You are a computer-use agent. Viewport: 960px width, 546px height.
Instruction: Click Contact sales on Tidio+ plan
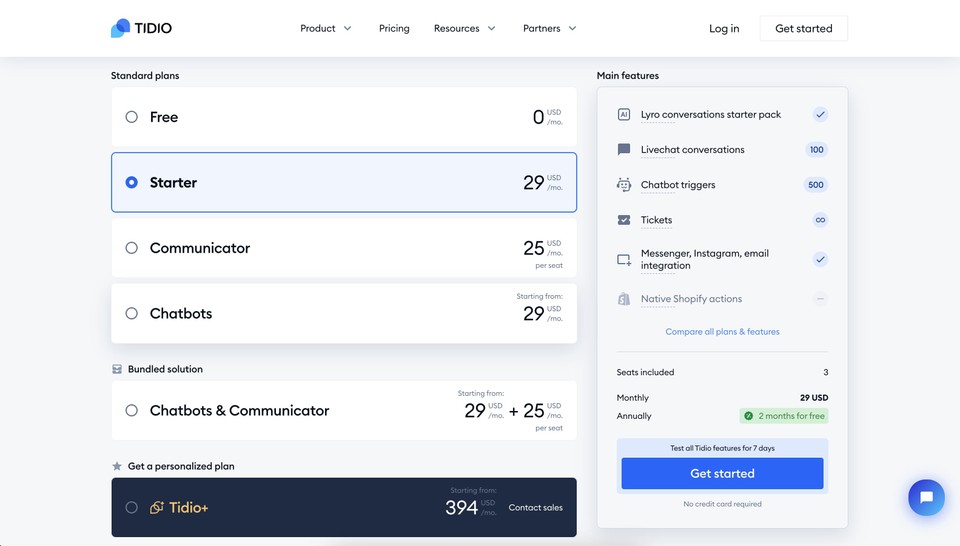[536, 507]
